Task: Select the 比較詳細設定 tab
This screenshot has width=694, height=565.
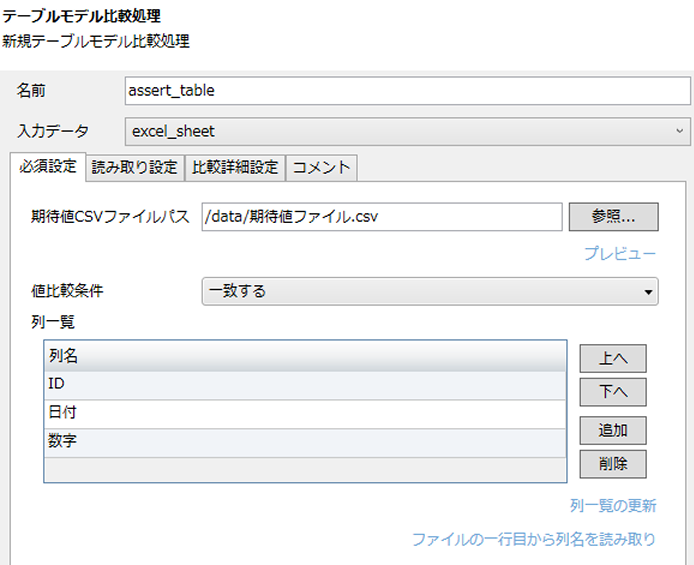Action: [235, 167]
